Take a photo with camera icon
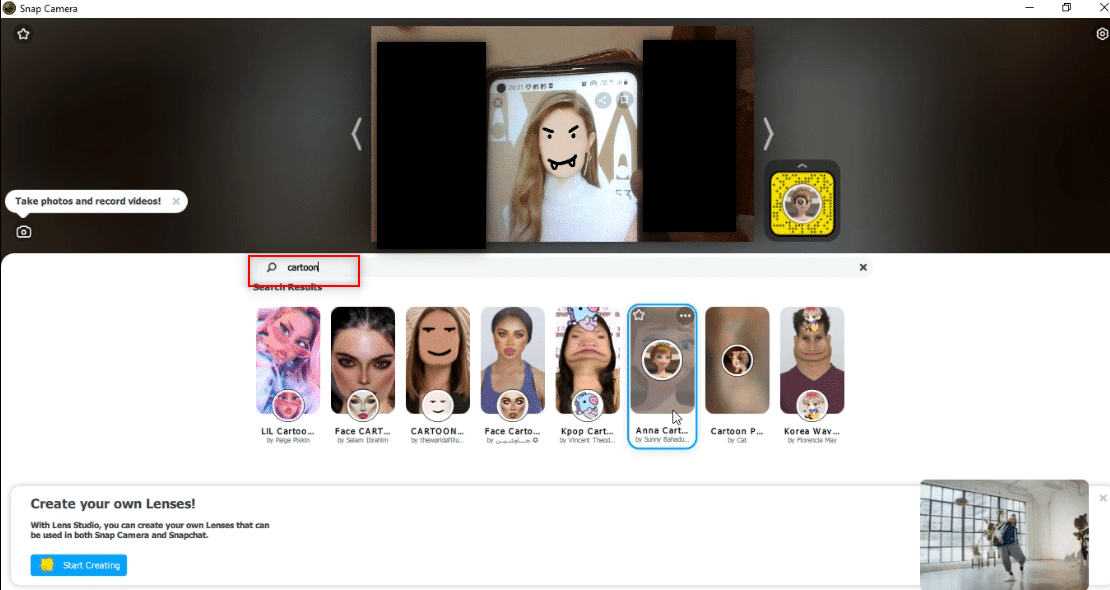The width and height of the screenshot is (1110, 590). pos(23,232)
